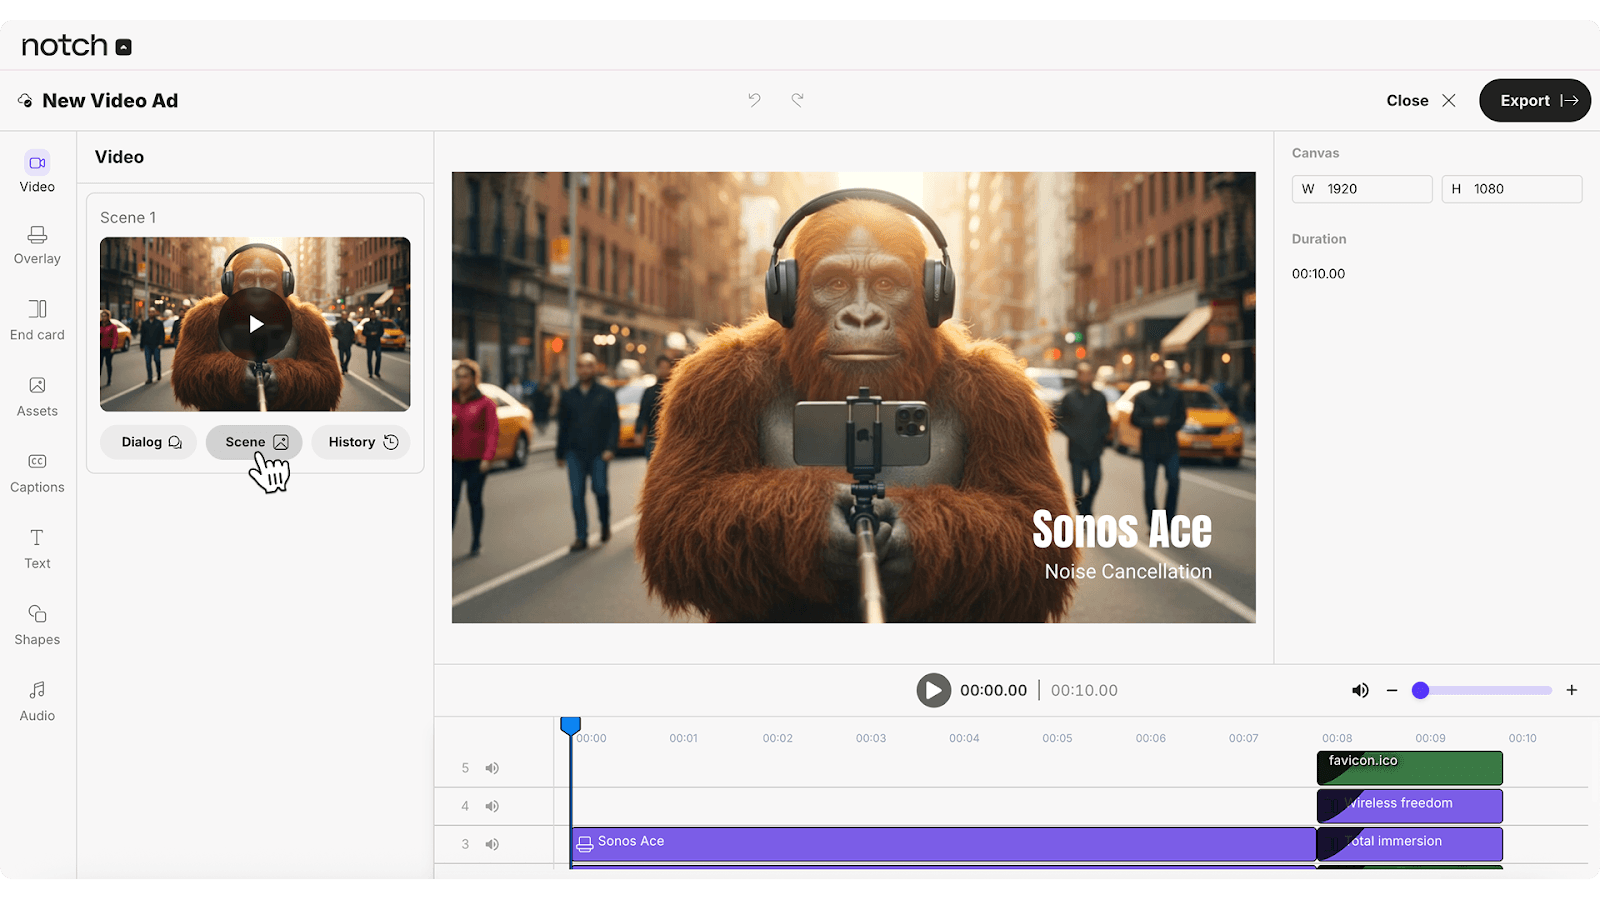The width and height of the screenshot is (1600, 900).
Task: Mute track 4 speaker icon
Action: point(492,806)
